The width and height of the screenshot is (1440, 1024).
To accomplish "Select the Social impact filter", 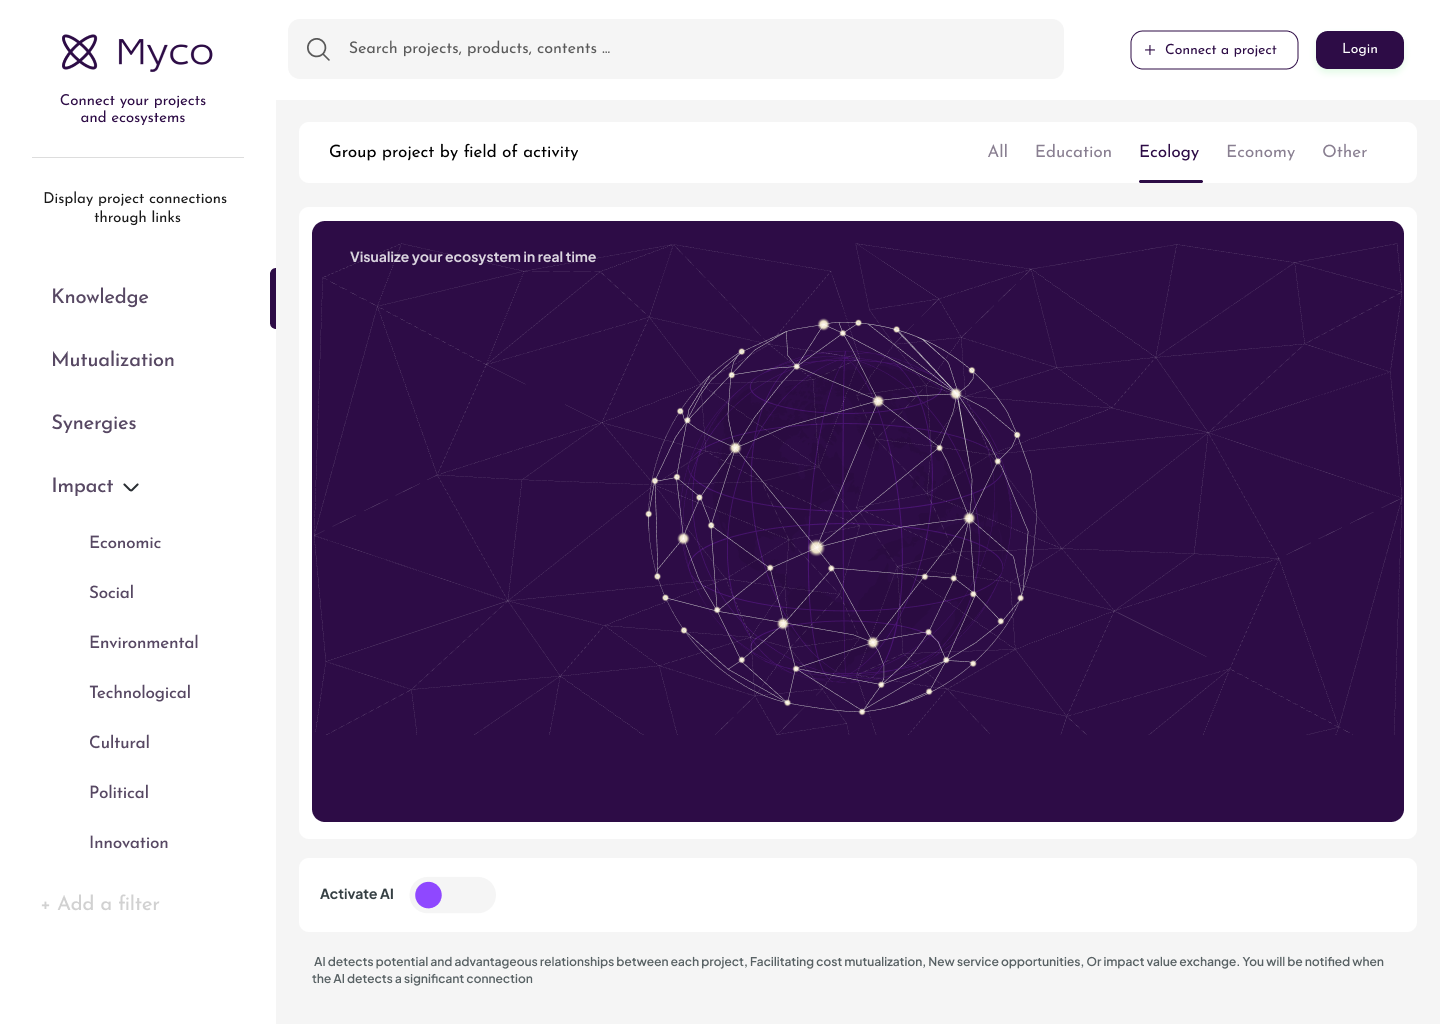I will 111,593.
